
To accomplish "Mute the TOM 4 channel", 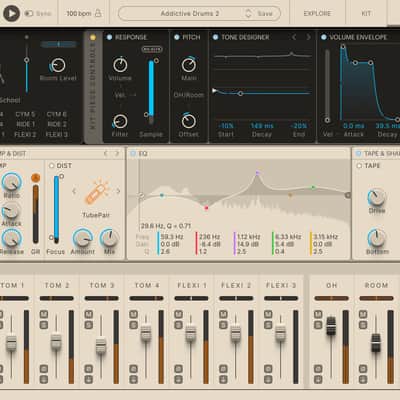I will 133,314.
